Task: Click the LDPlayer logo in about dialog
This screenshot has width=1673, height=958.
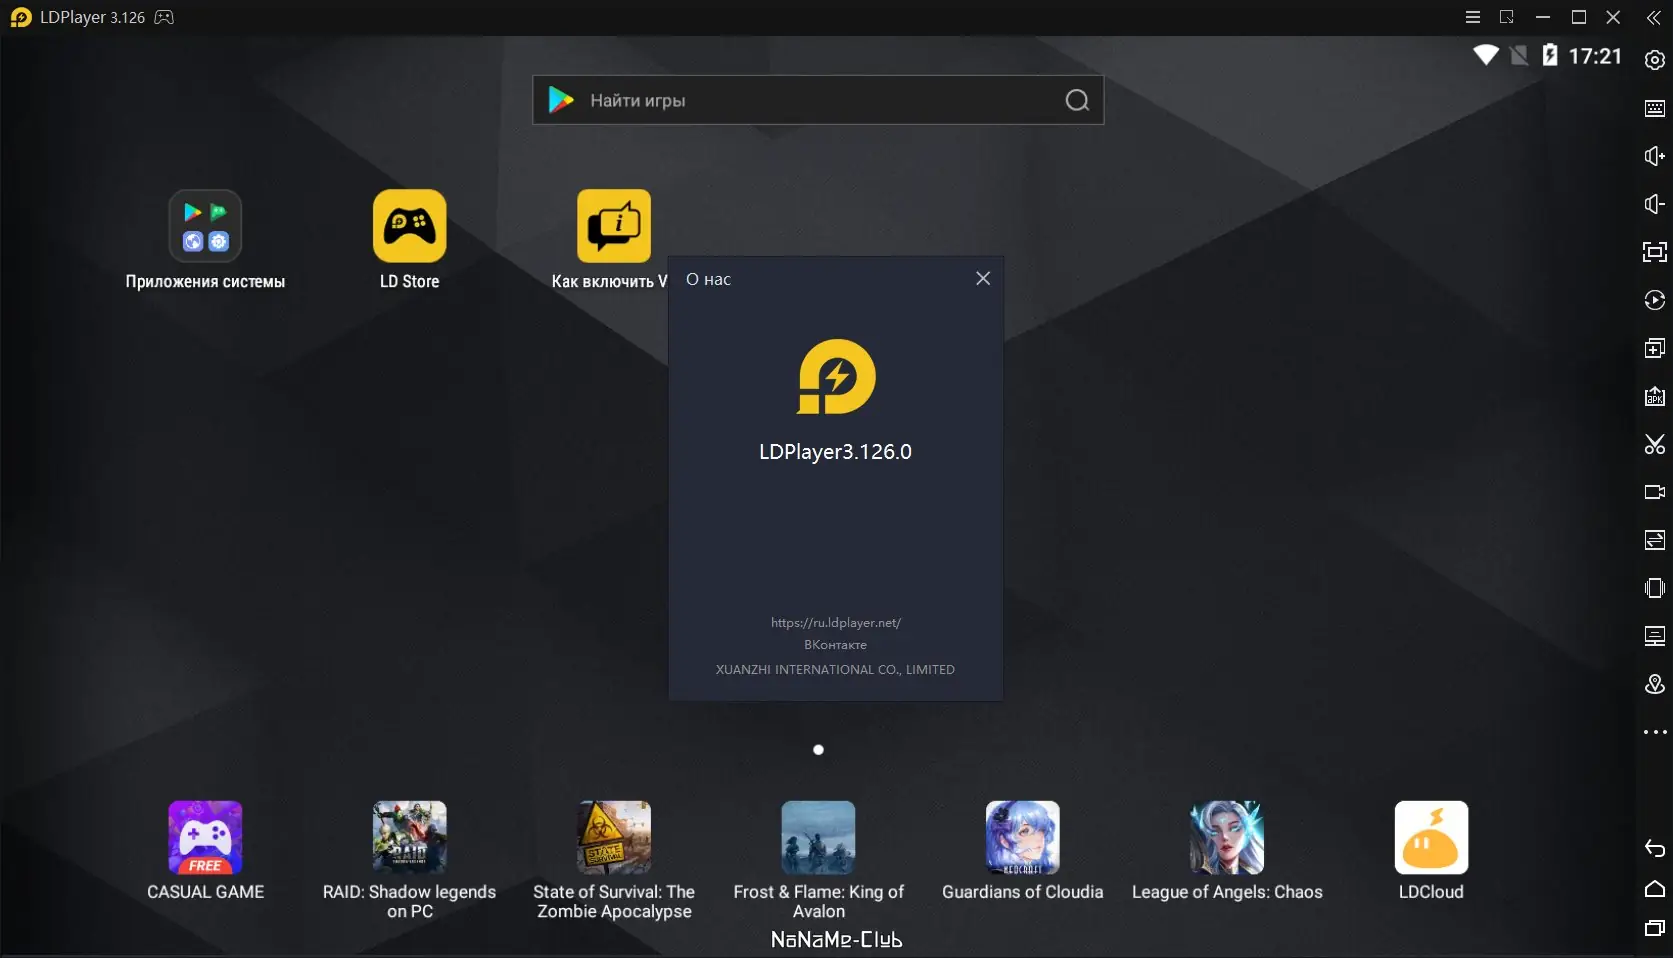Action: (x=836, y=377)
